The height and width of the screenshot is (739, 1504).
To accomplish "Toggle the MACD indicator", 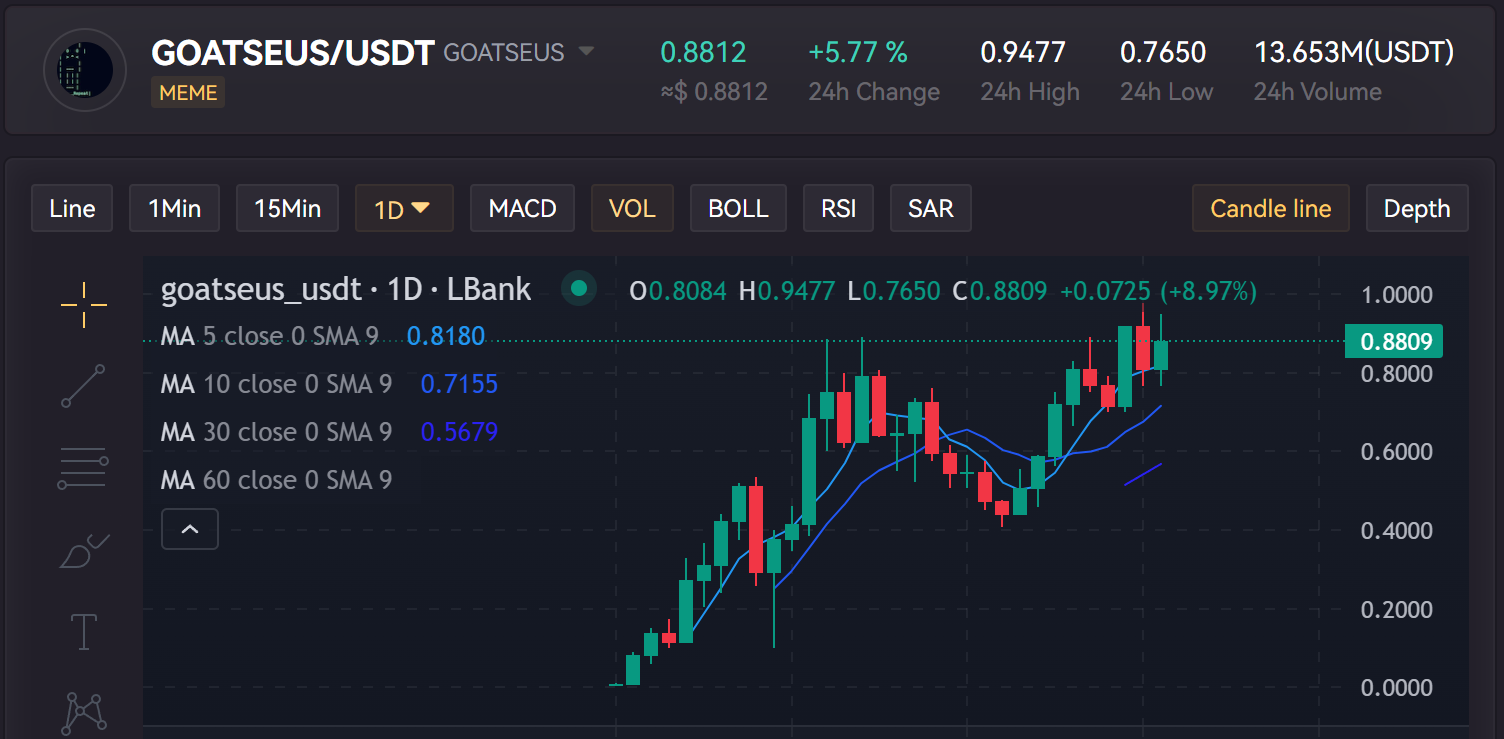I will point(522,209).
